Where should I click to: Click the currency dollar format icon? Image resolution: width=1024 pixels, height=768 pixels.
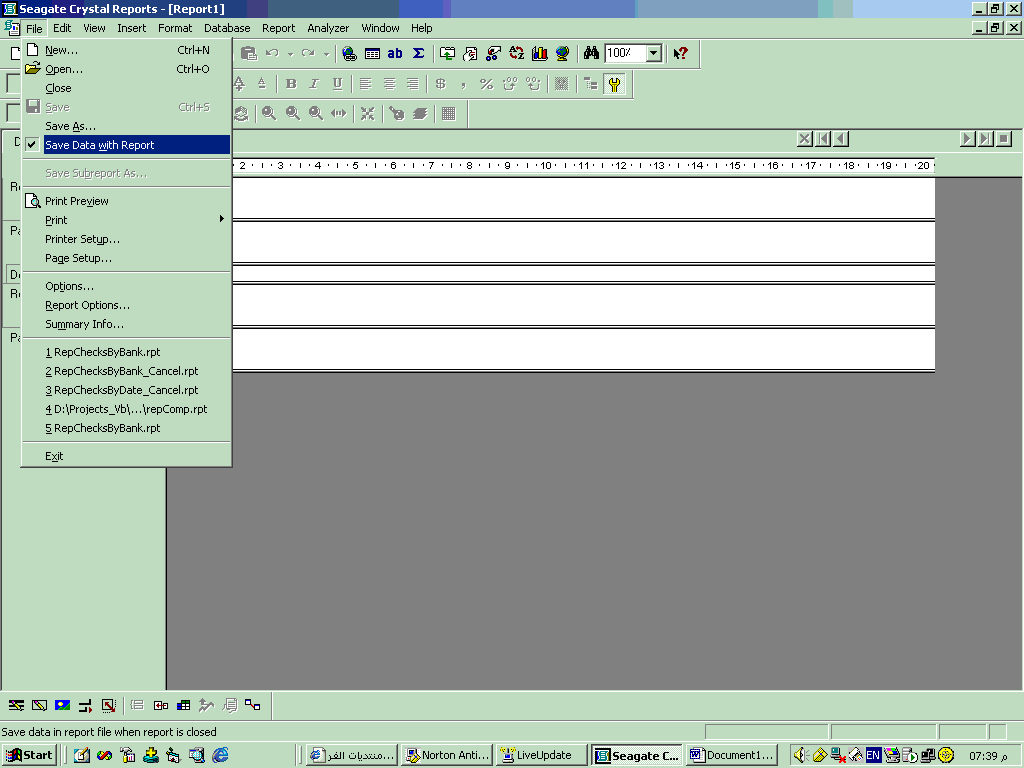pos(441,84)
